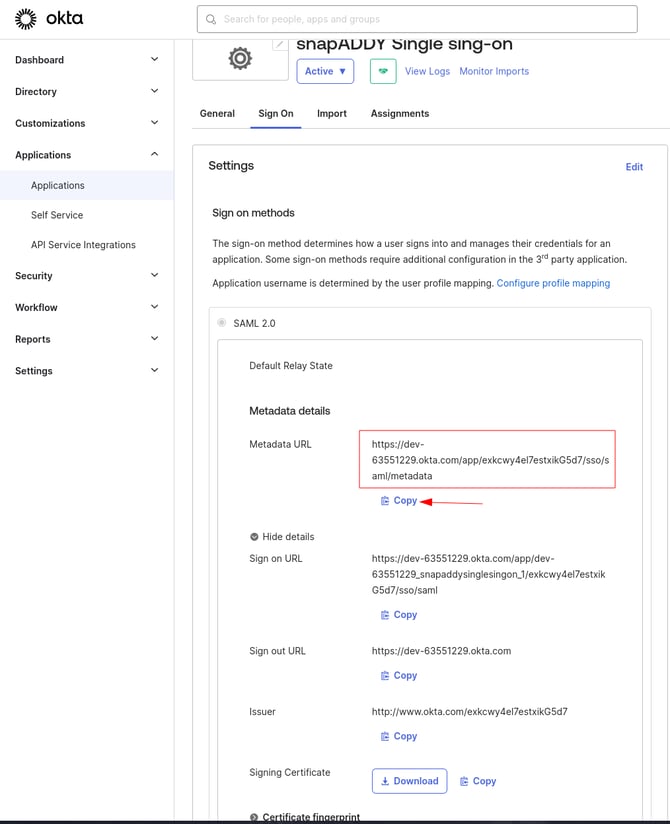Screen dimensions: 670x824
Task: Copy the Issuer value
Action: click(399, 736)
